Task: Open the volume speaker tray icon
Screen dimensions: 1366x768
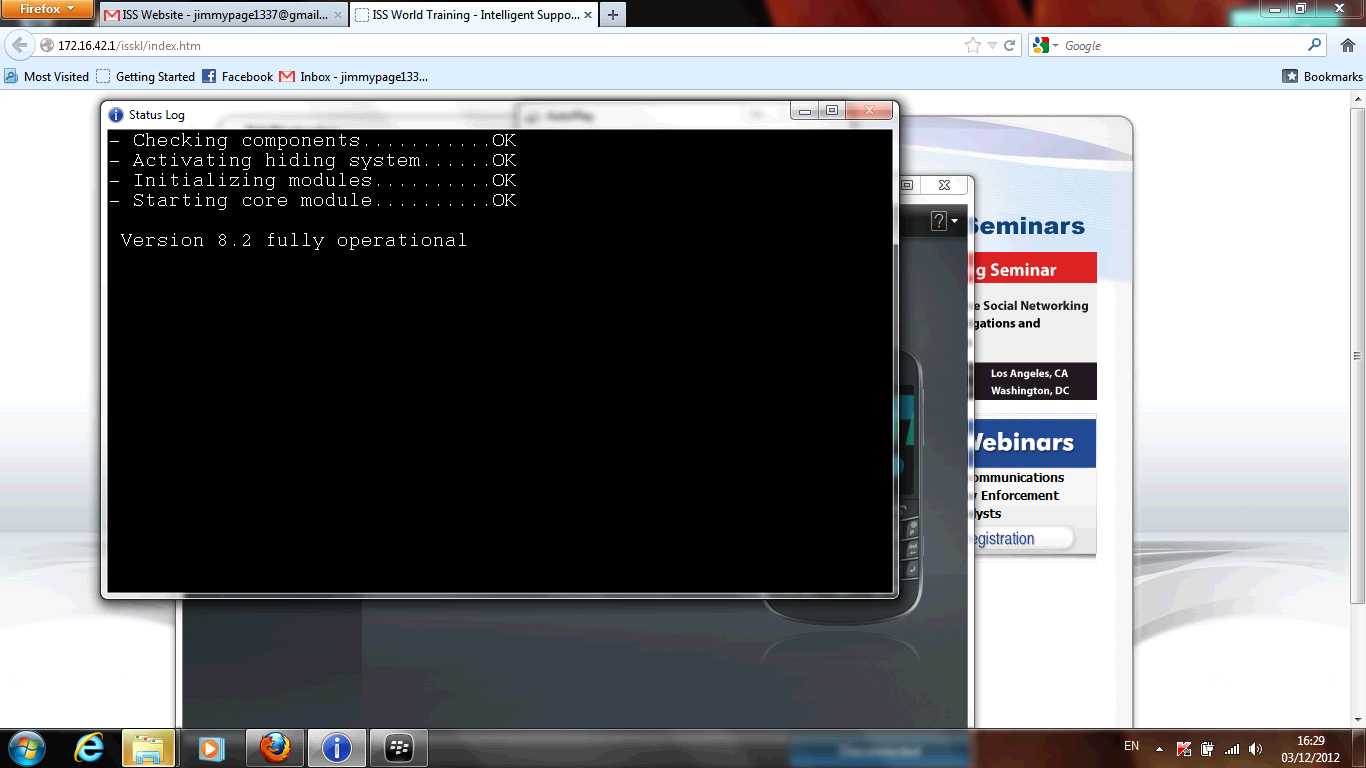Action: coord(1256,748)
